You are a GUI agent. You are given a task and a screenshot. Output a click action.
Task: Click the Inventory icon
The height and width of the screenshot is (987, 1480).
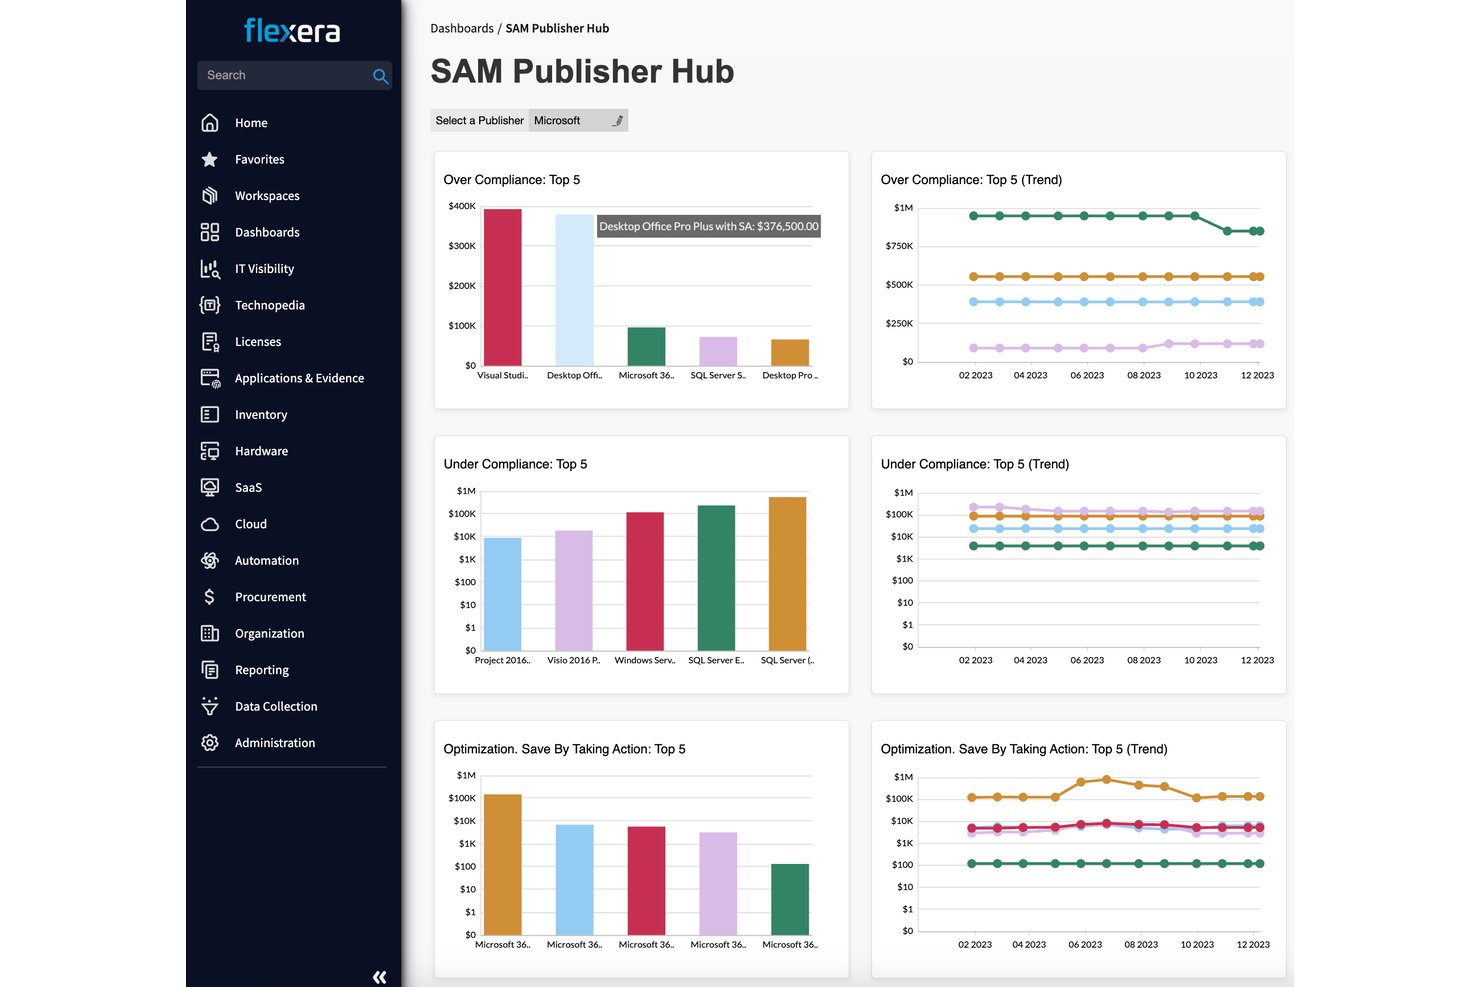[x=210, y=414]
